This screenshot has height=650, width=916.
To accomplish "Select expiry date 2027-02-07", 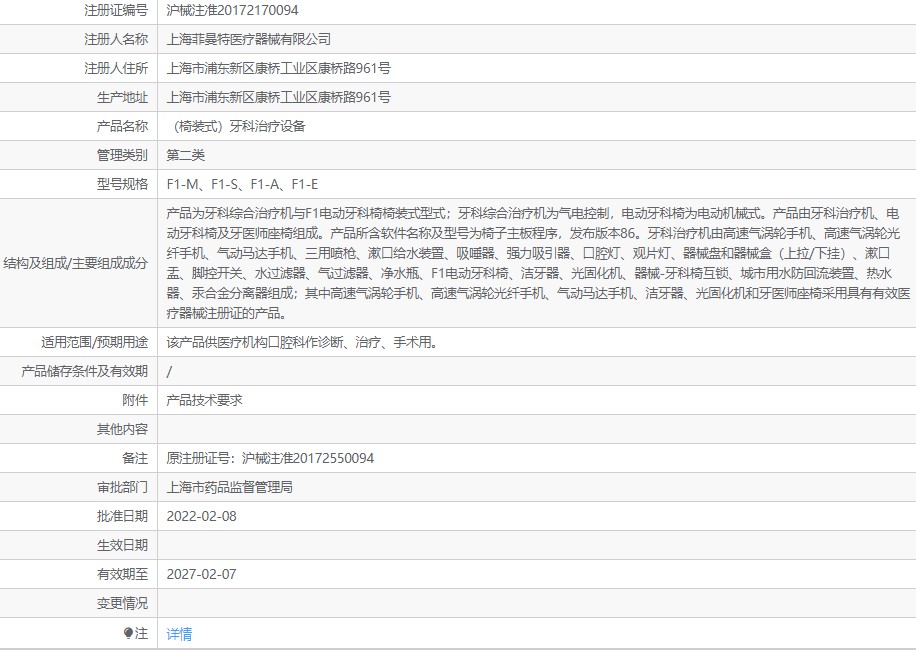I will coord(202,574).
